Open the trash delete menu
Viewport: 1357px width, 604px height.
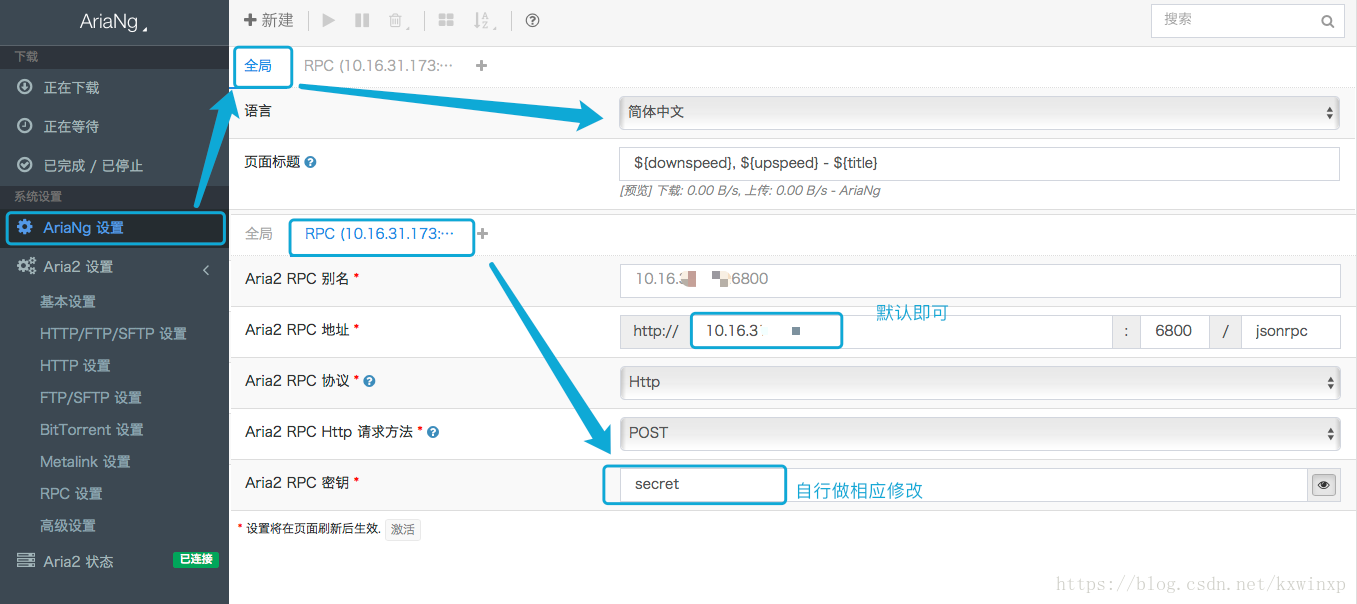tap(398, 20)
